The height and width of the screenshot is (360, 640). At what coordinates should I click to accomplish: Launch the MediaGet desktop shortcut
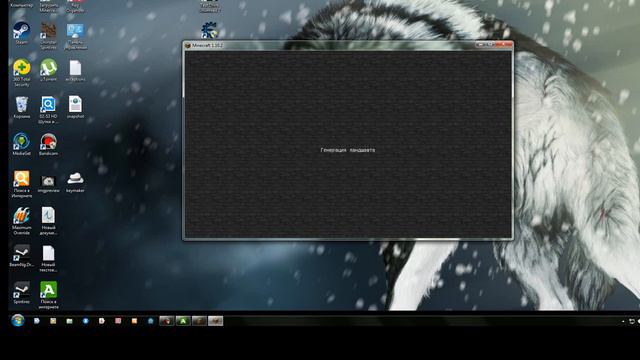point(21,144)
